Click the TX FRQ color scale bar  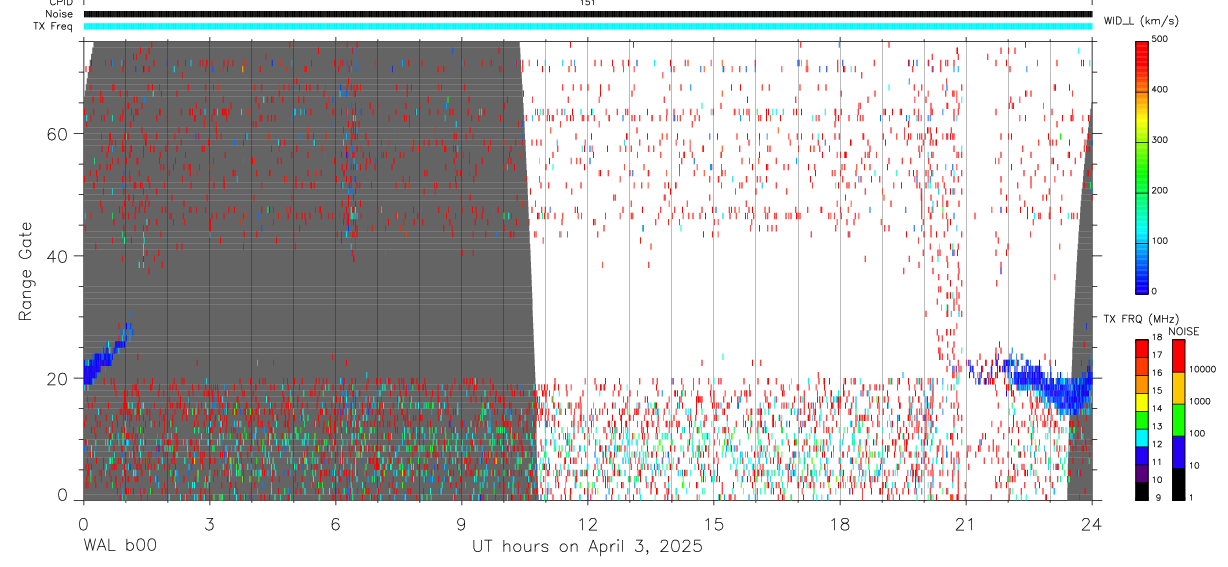click(x=1142, y=419)
